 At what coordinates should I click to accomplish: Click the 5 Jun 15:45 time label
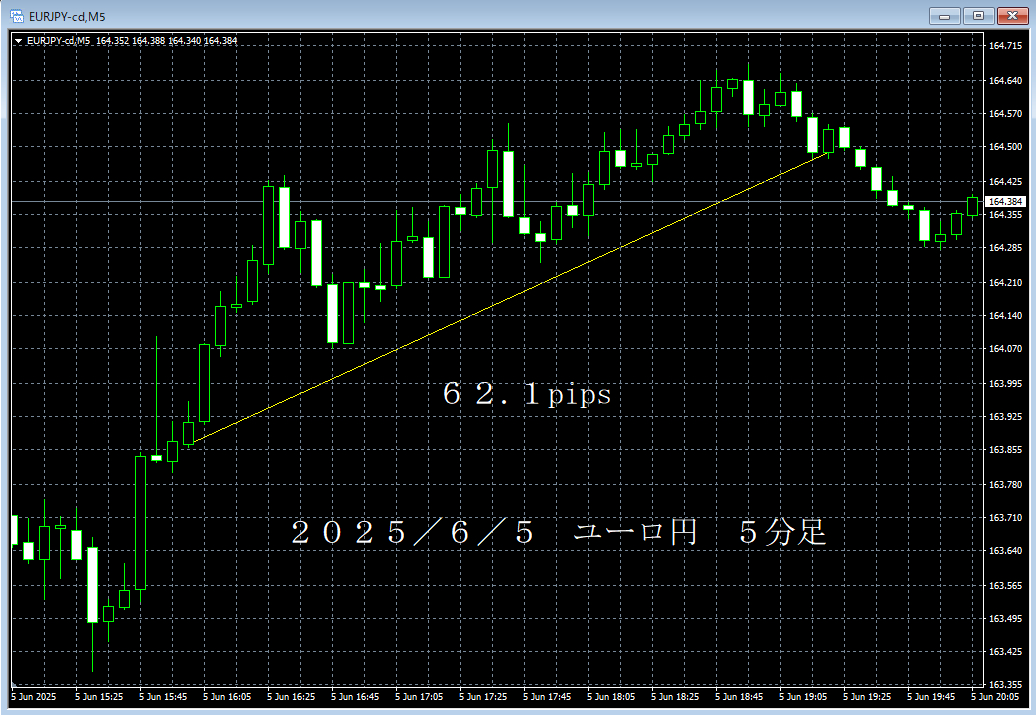pyautogui.click(x=163, y=697)
